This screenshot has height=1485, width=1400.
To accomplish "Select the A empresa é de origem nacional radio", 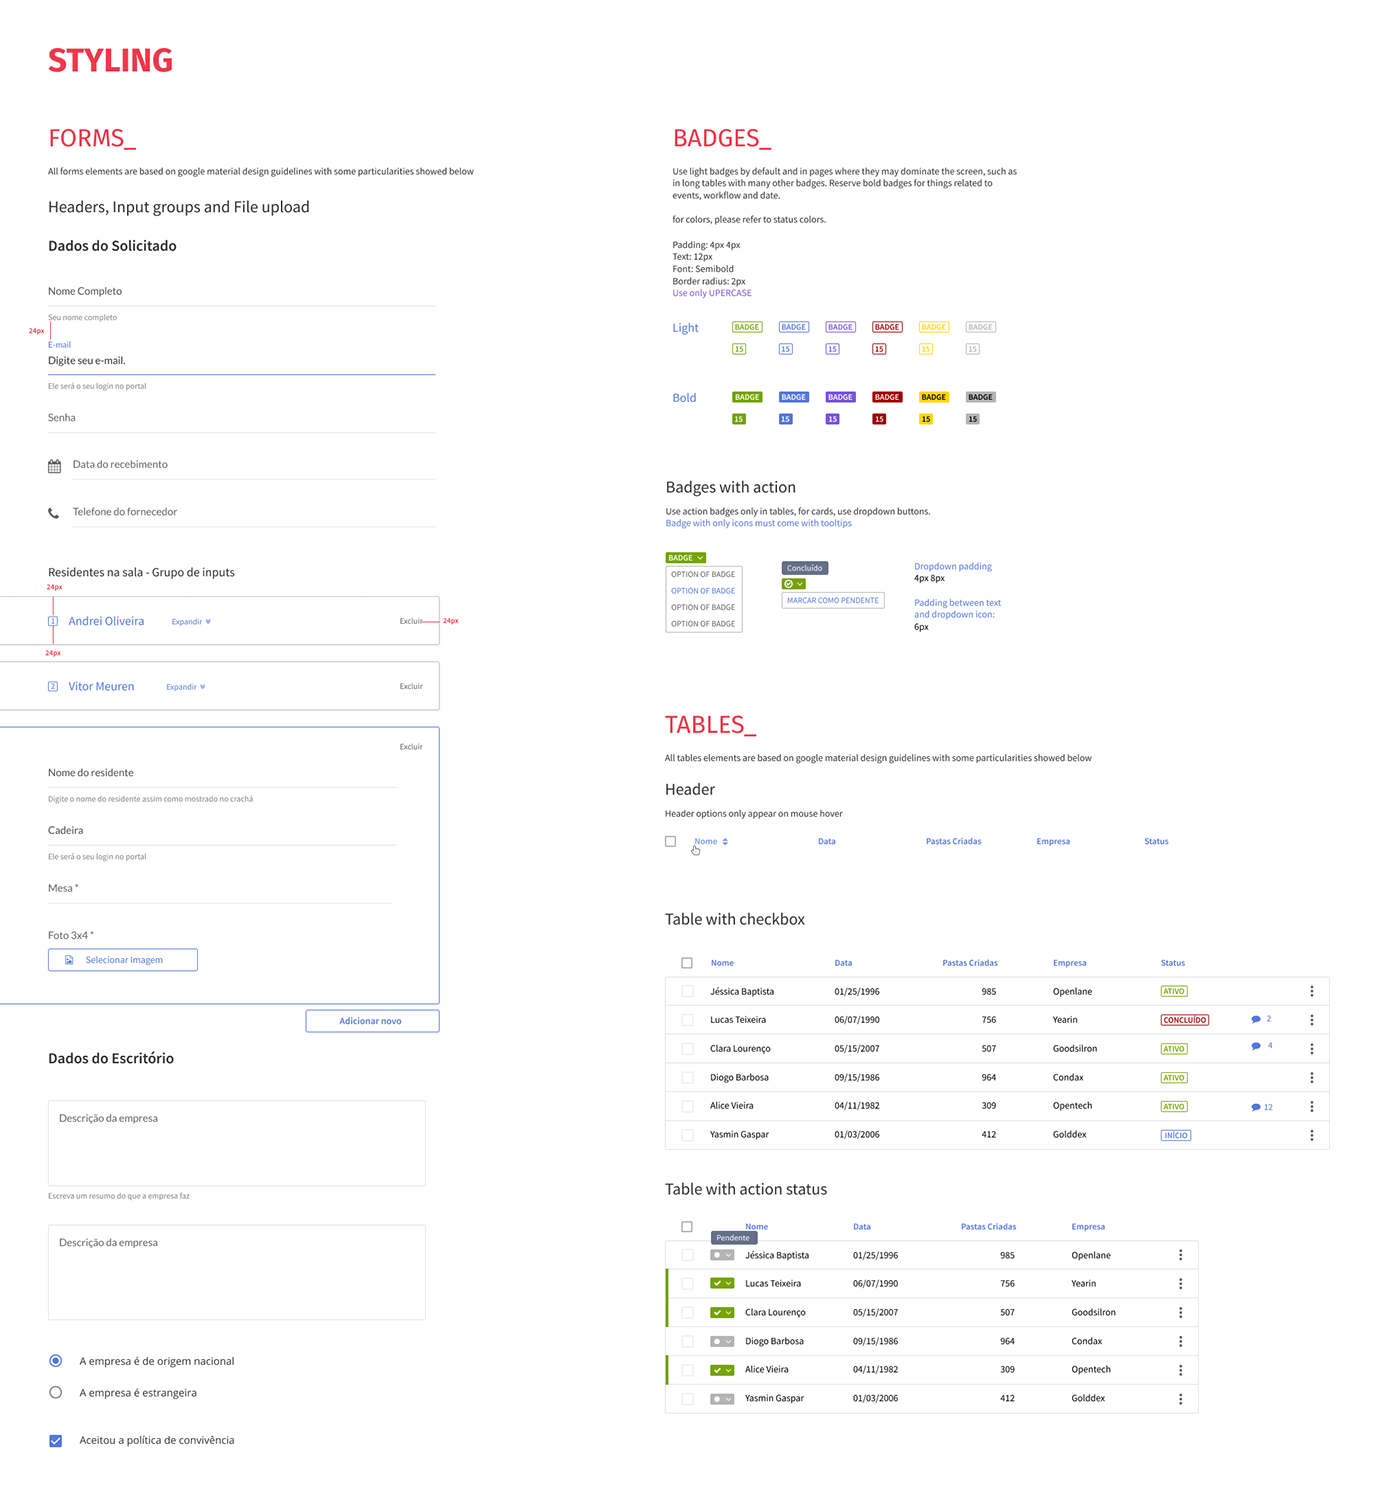I will 56,1361.
